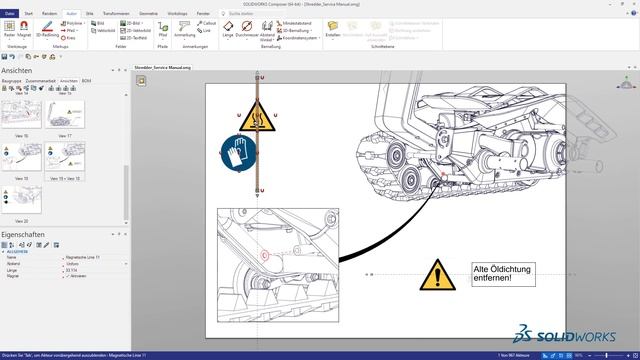The image size is (640, 360).
Task: Insert a 2D-Vektorbild panel
Action: click(x=136, y=31)
